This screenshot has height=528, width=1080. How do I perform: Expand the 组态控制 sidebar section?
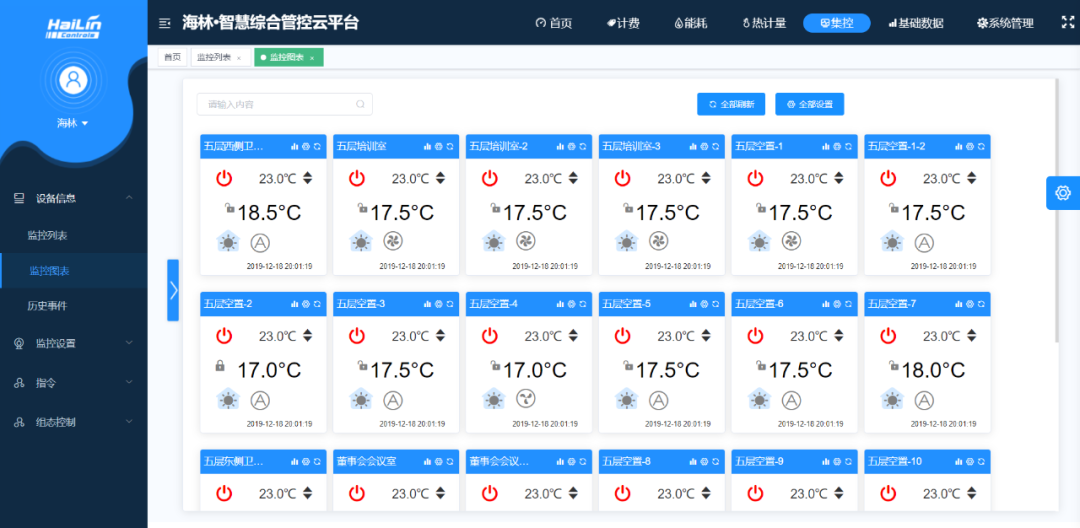[73, 422]
